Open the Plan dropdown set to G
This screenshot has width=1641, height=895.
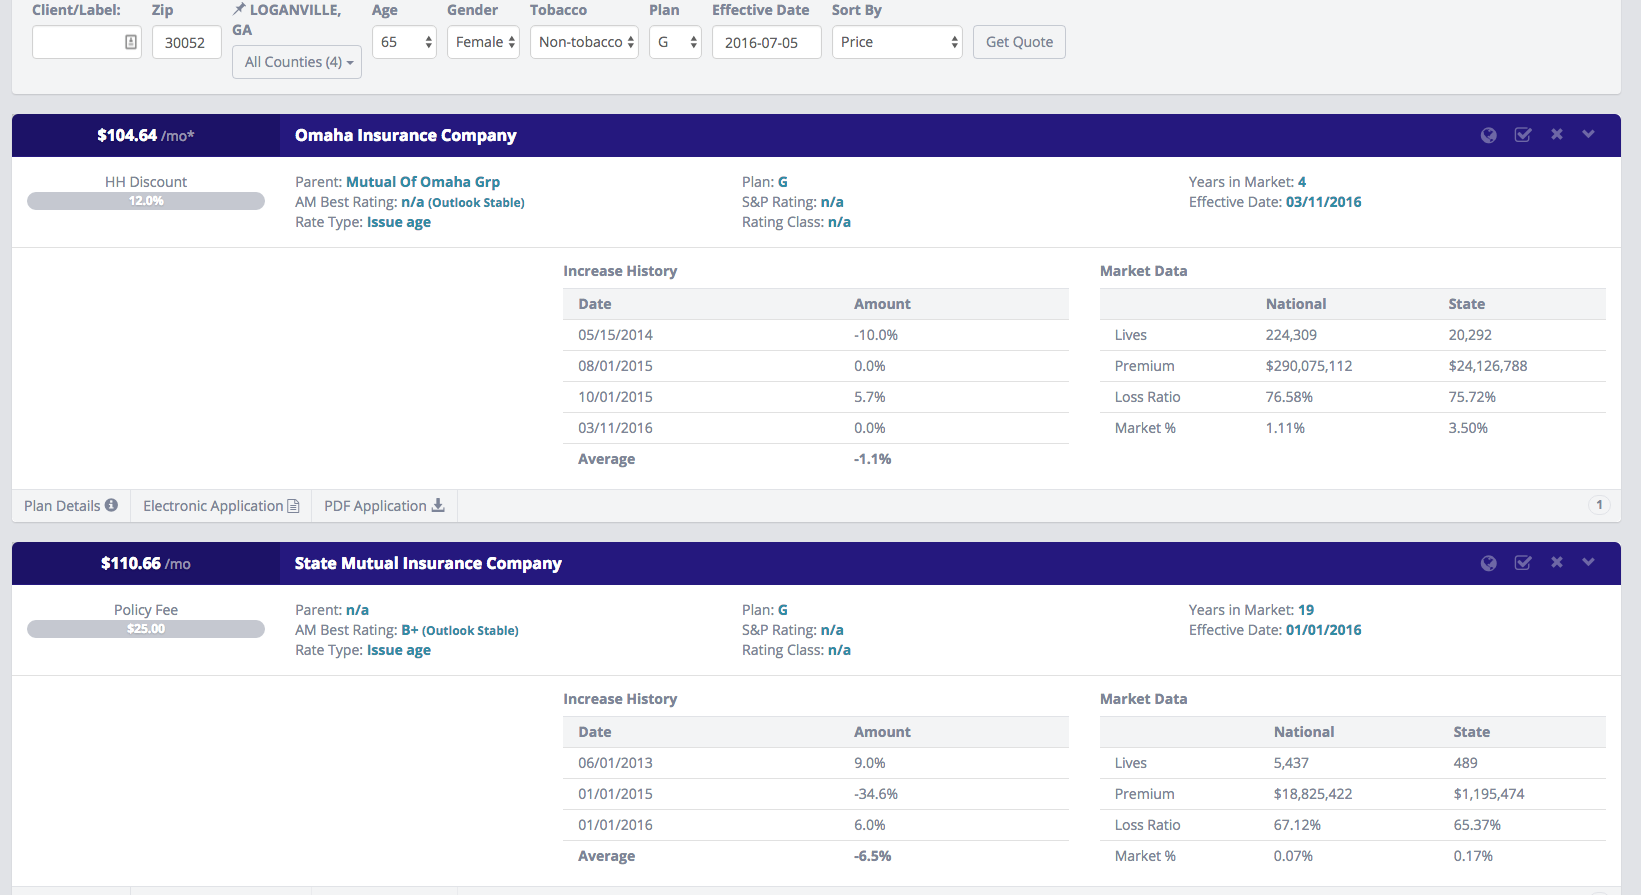click(675, 42)
